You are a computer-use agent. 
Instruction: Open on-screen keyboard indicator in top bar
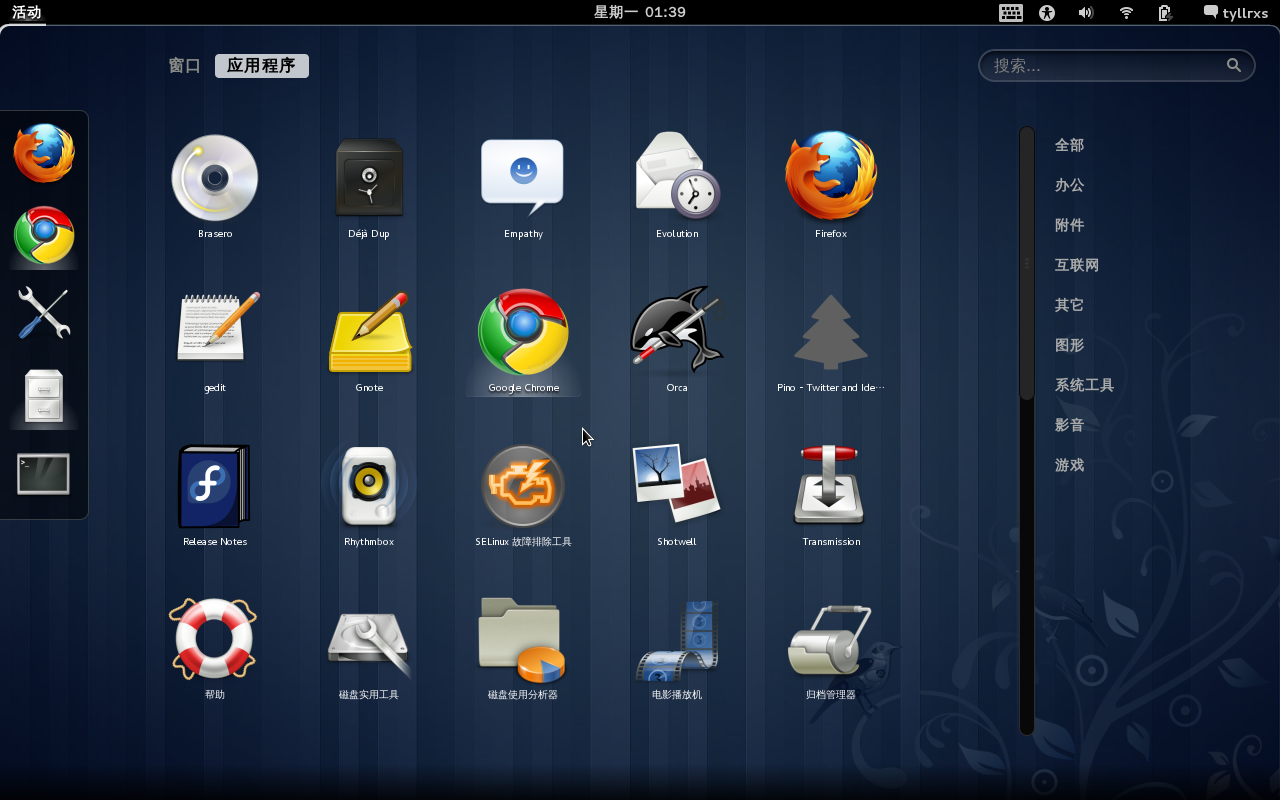click(1010, 12)
